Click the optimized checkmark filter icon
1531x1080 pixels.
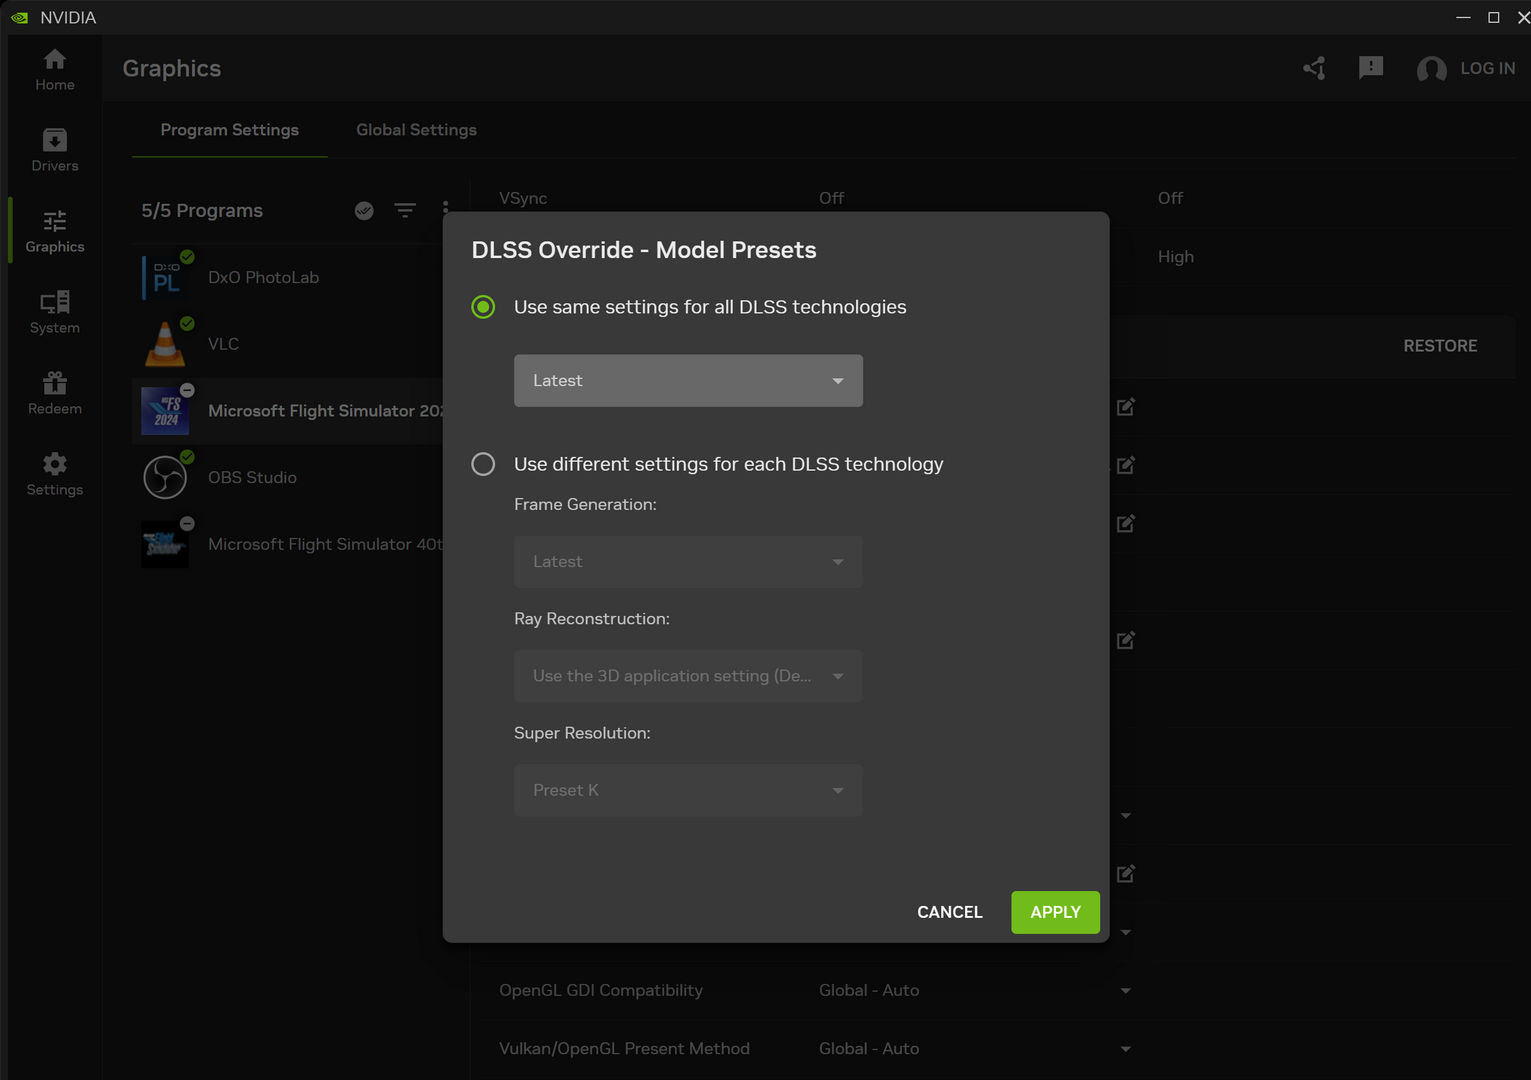tap(364, 210)
